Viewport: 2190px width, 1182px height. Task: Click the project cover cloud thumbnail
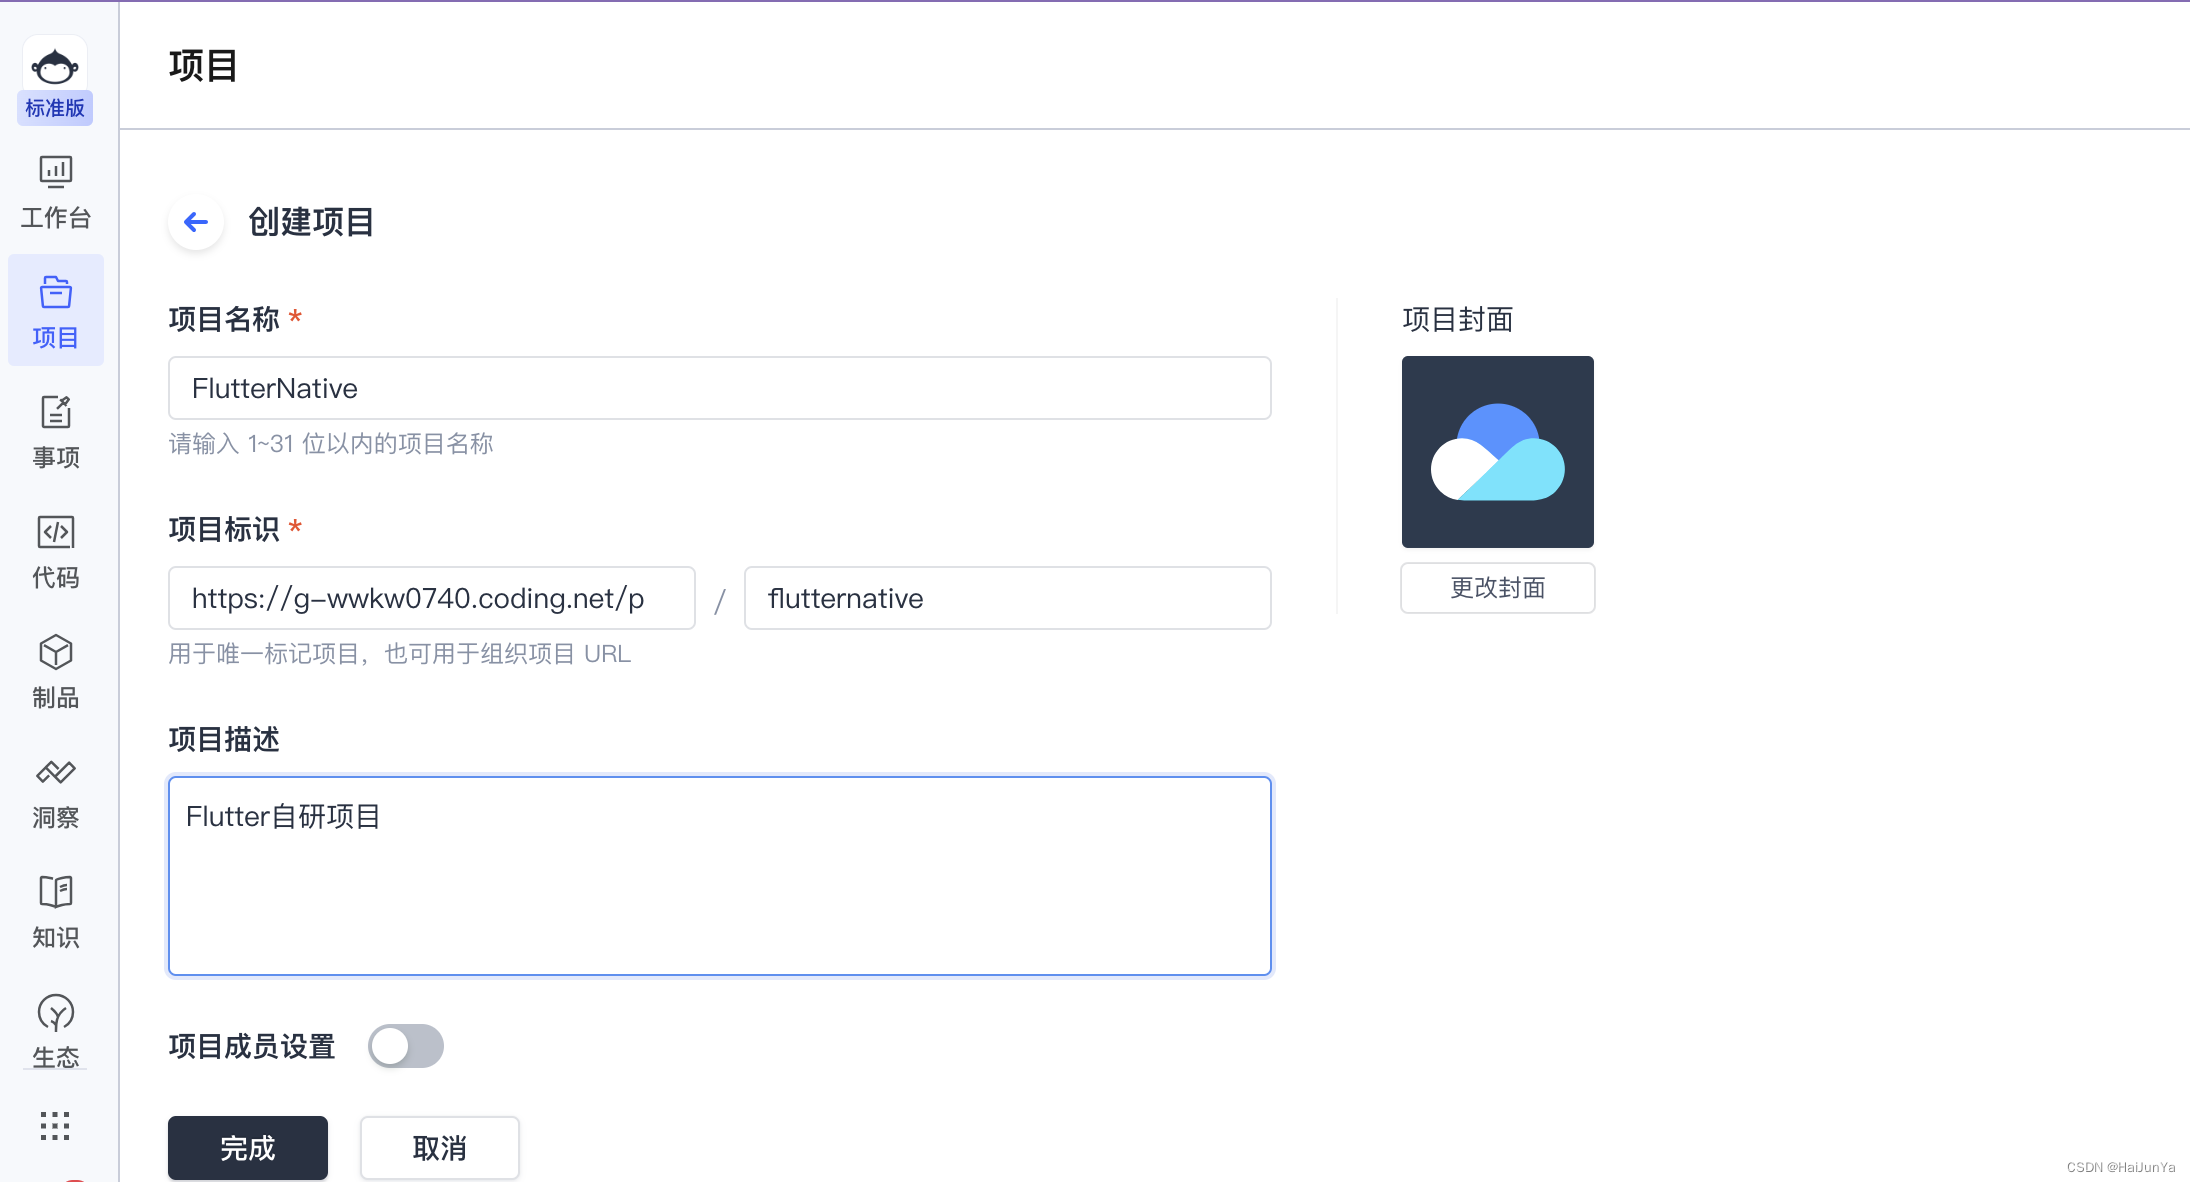point(1498,452)
